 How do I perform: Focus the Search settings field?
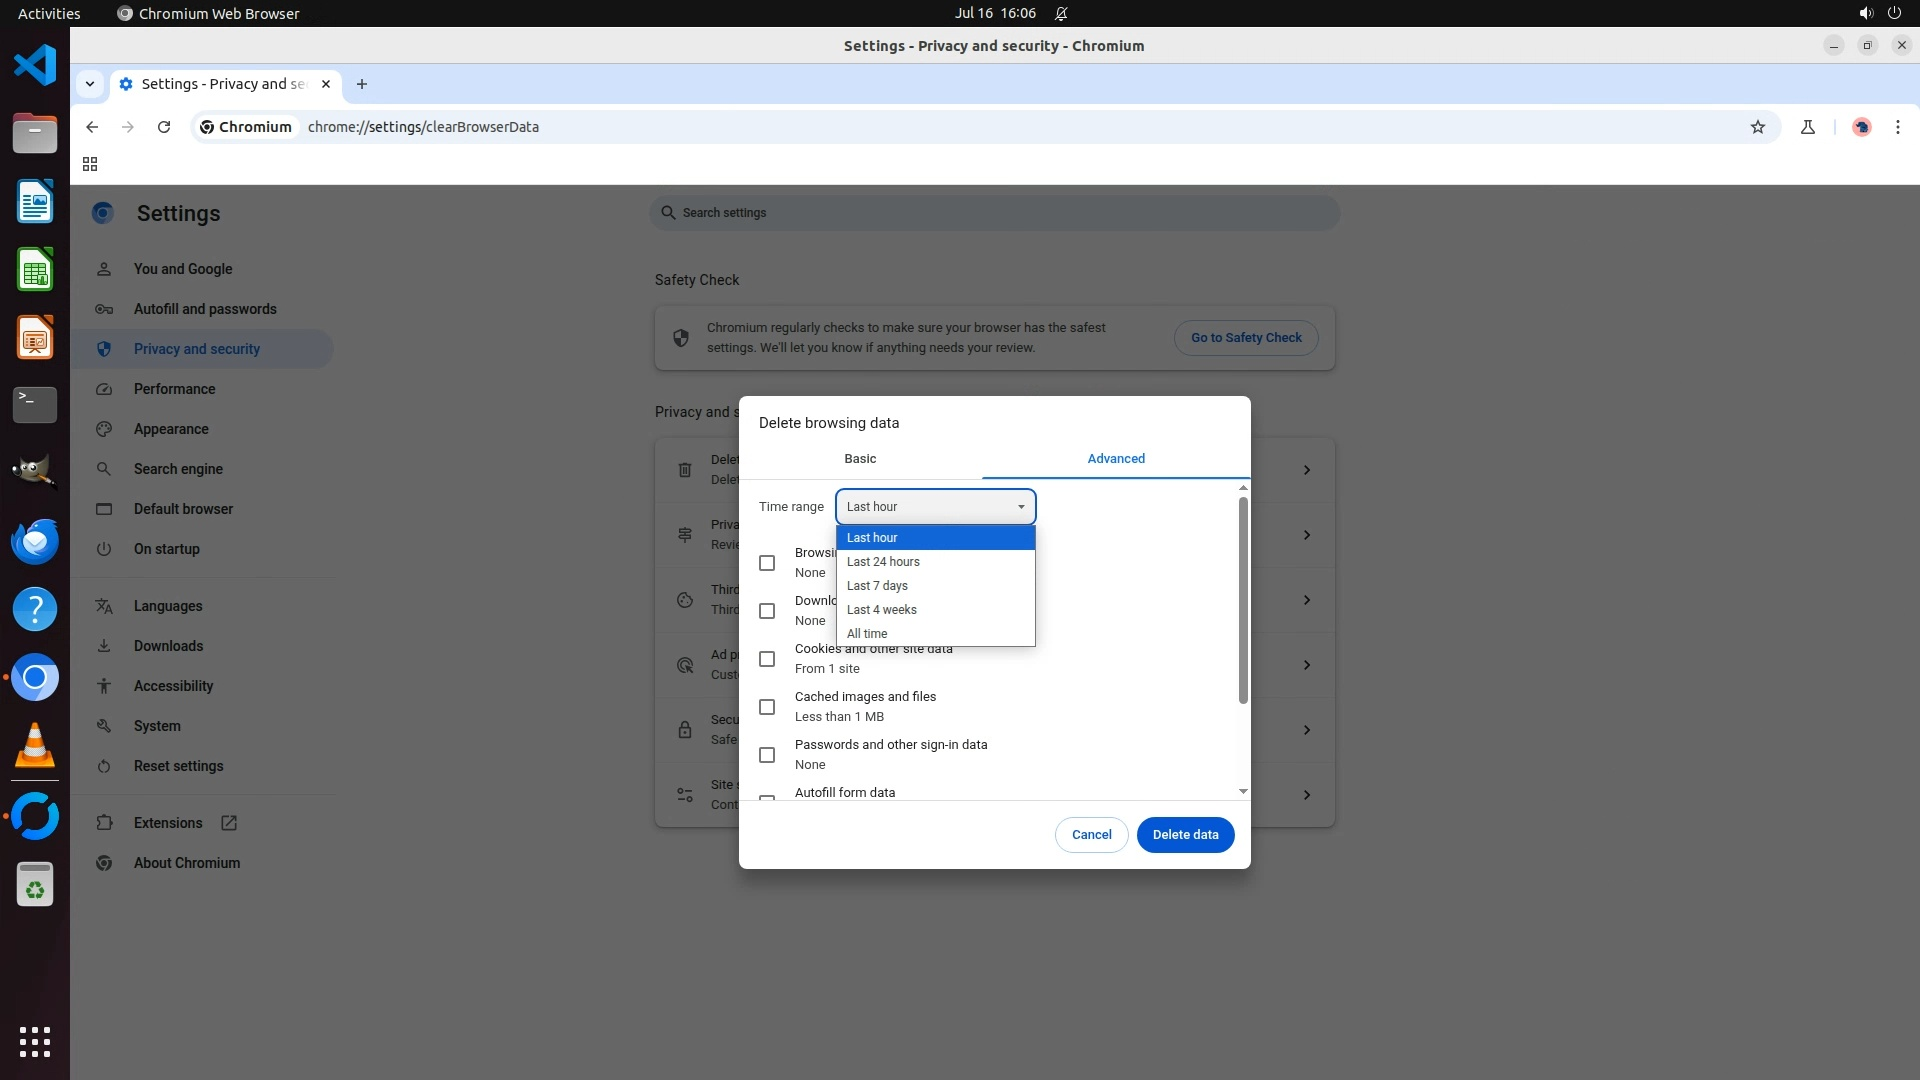[994, 213]
